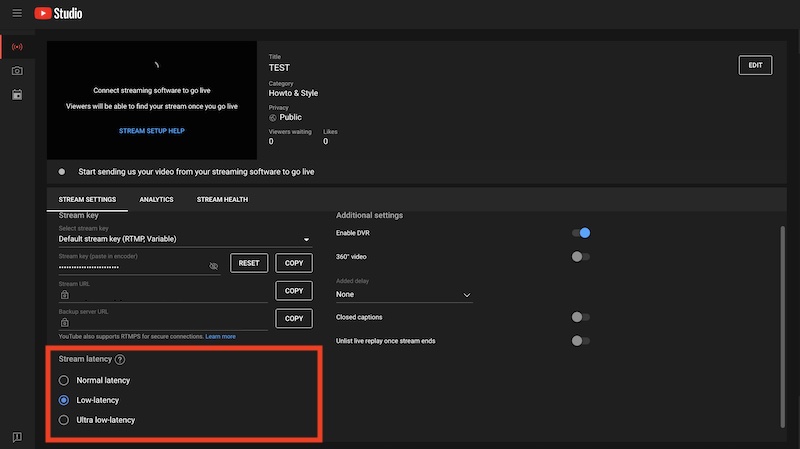Click the TEST stream title text

pyautogui.click(x=279, y=68)
